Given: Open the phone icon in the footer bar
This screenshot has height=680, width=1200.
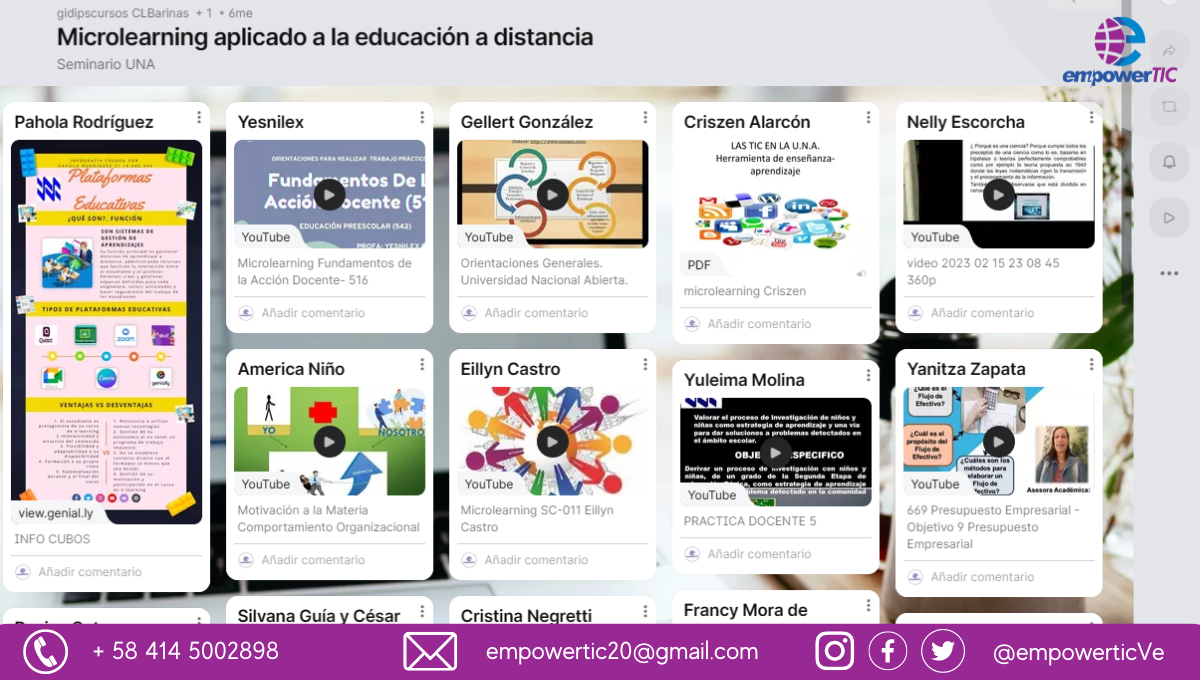Looking at the screenshot, I should coord(44,650).
